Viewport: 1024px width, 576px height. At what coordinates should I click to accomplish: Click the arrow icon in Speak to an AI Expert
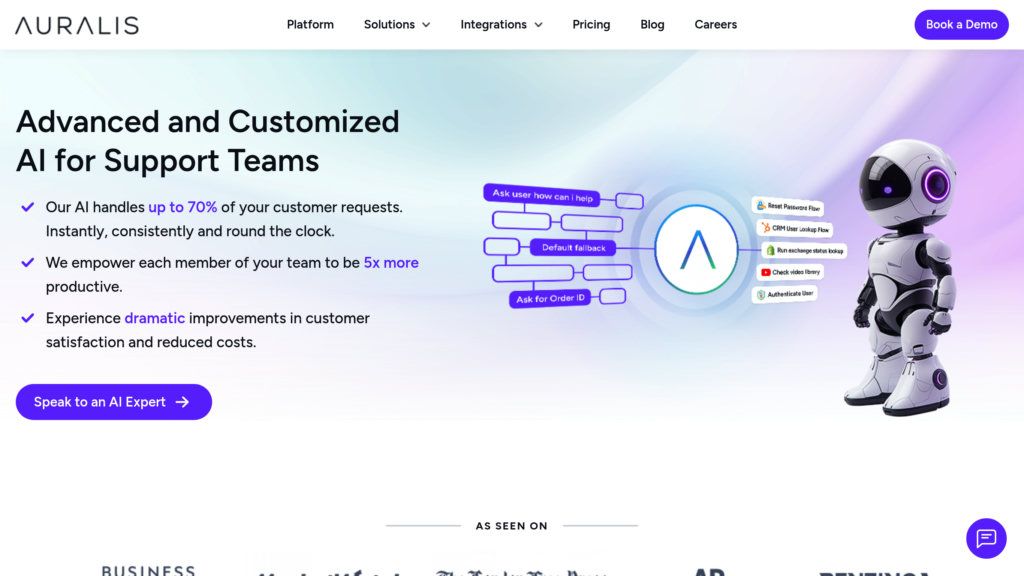[x=182, y=402]
